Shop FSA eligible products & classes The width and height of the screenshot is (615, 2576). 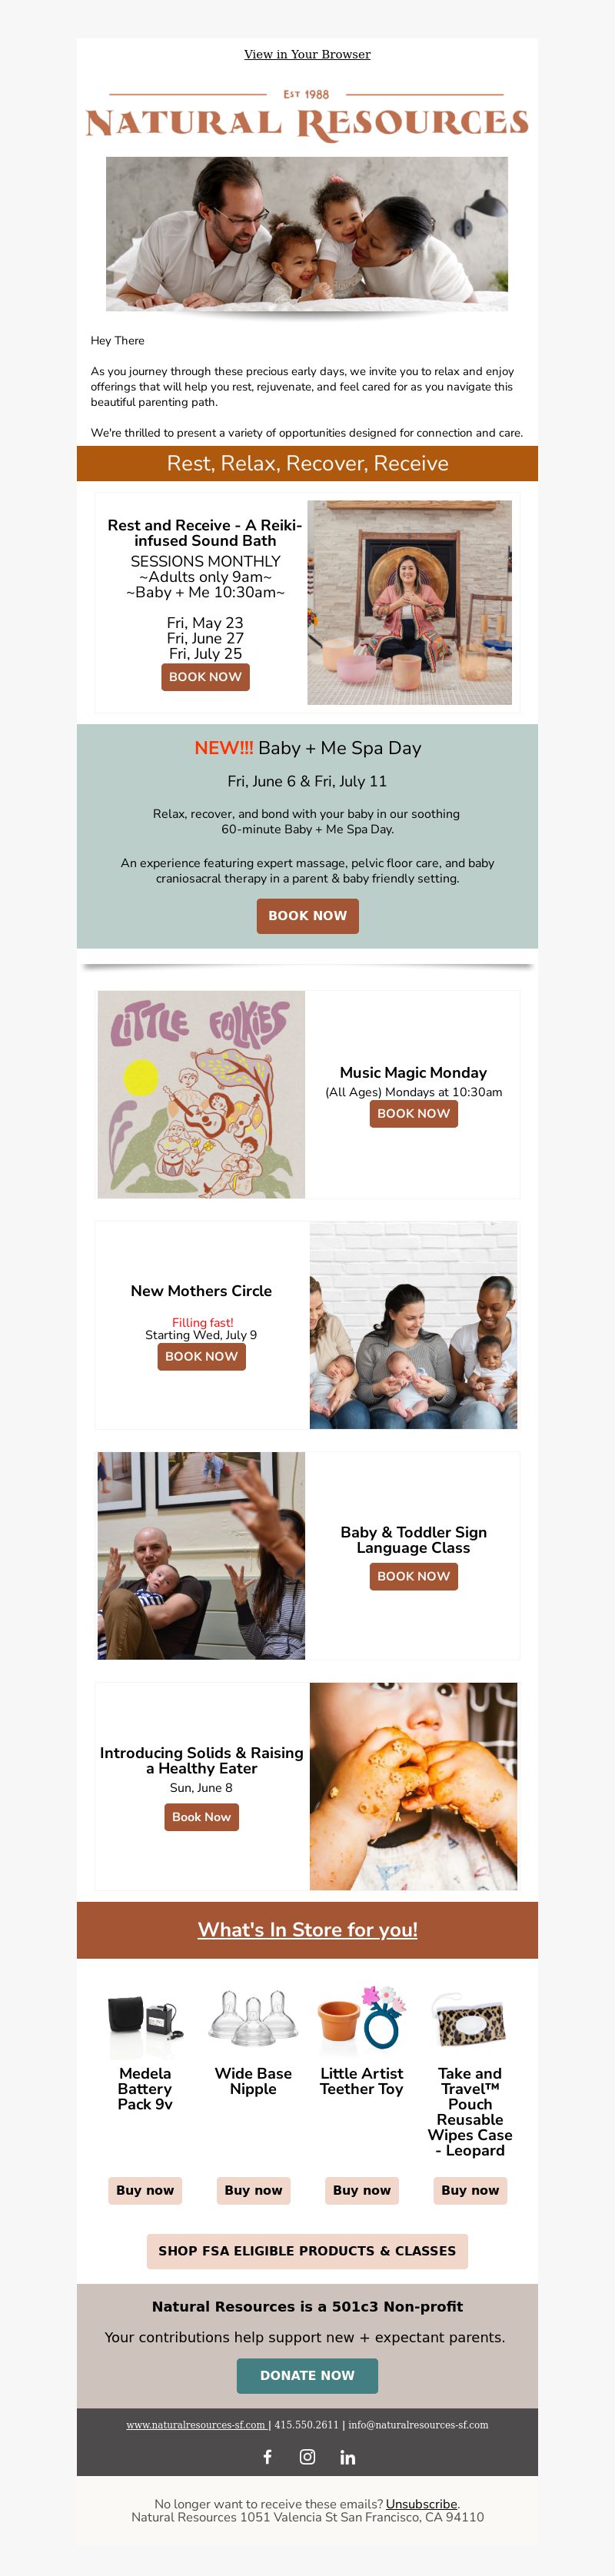tap(307, 2251)
